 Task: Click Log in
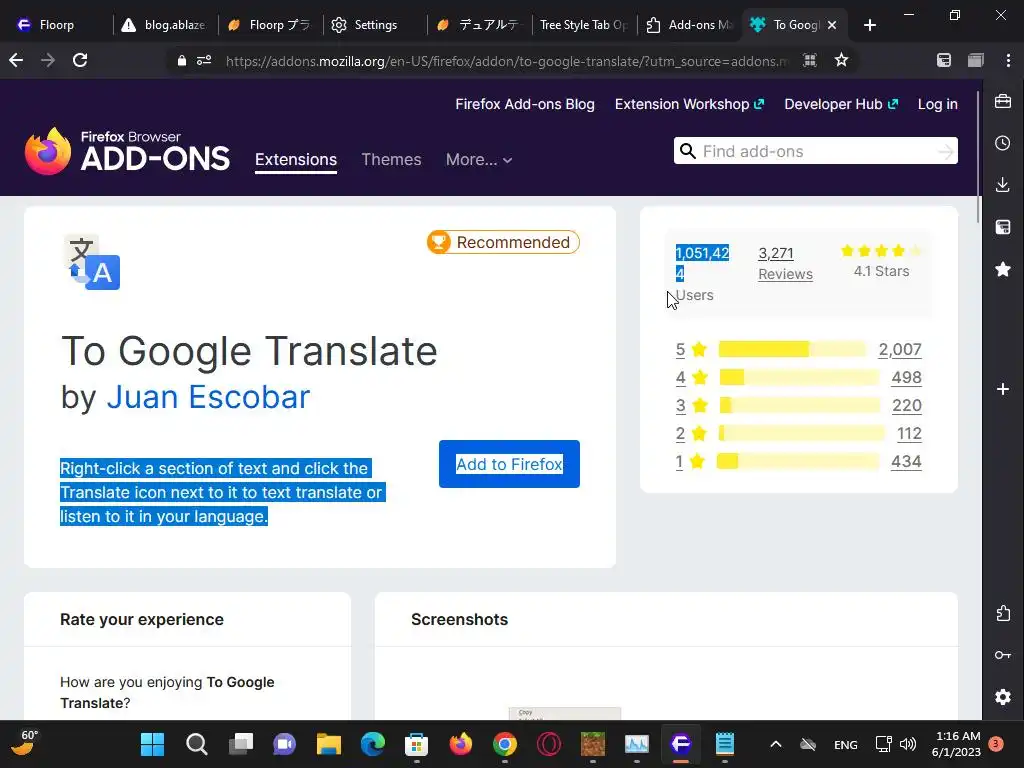(937, 104)
